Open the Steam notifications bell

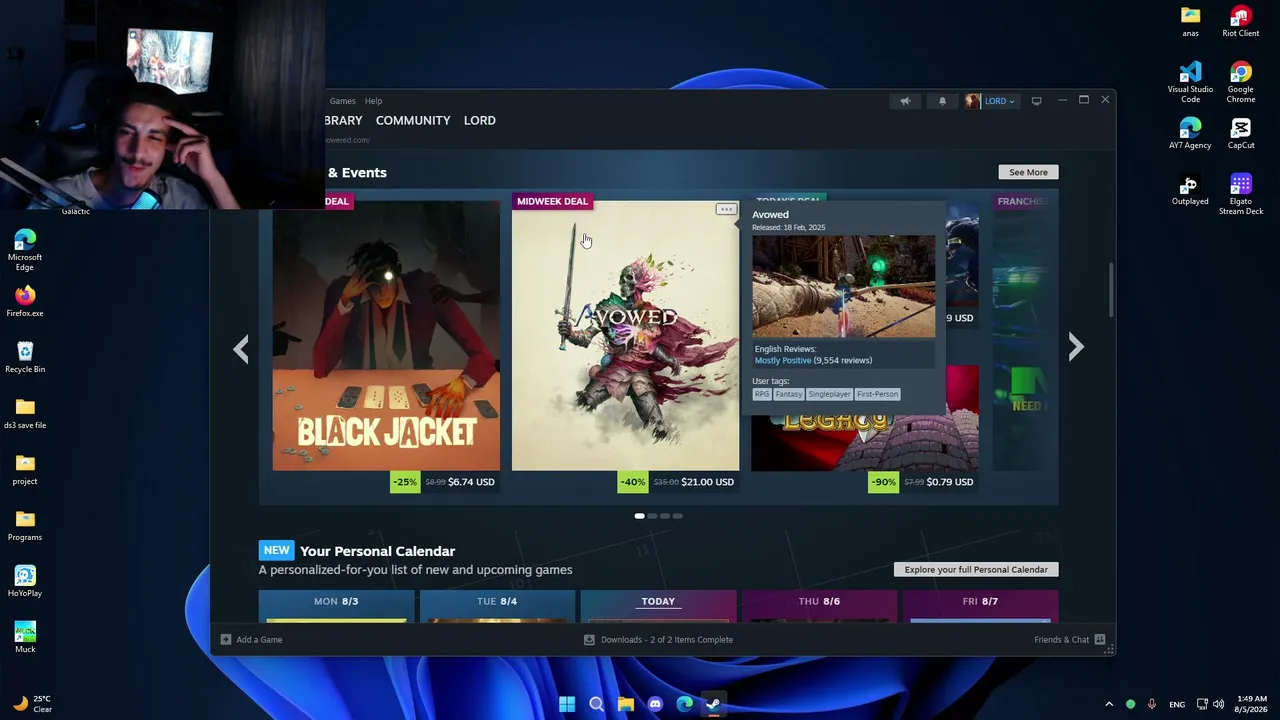(x=942, y=101)
